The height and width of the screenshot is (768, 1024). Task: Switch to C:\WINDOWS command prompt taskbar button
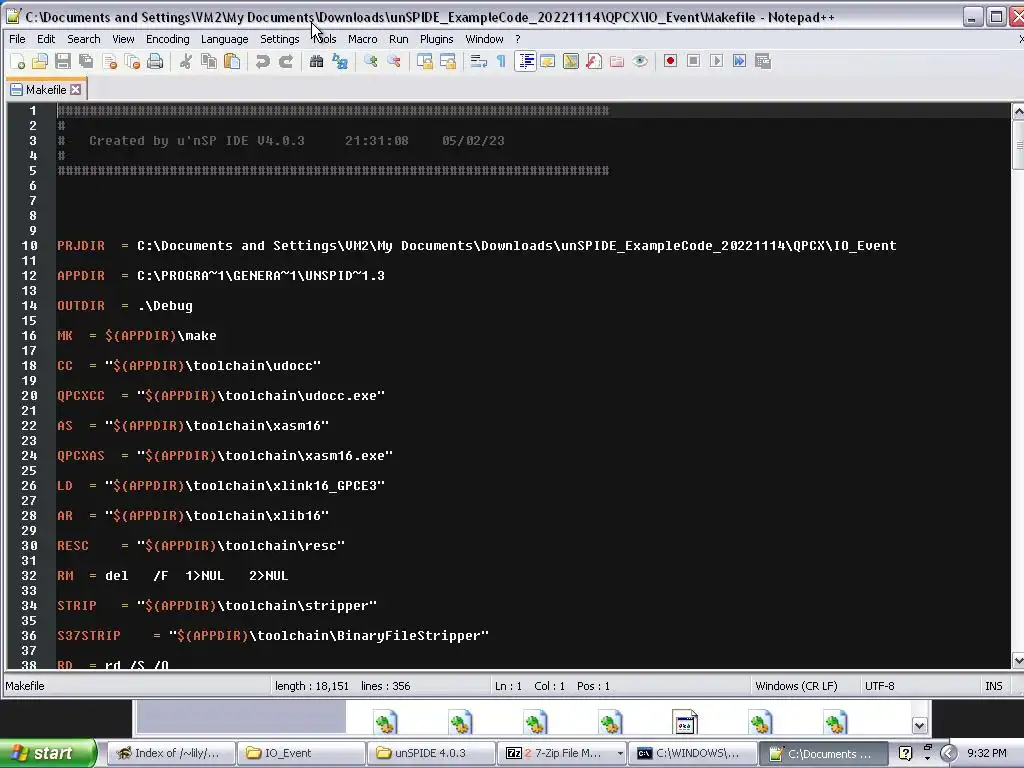(692, 753)
